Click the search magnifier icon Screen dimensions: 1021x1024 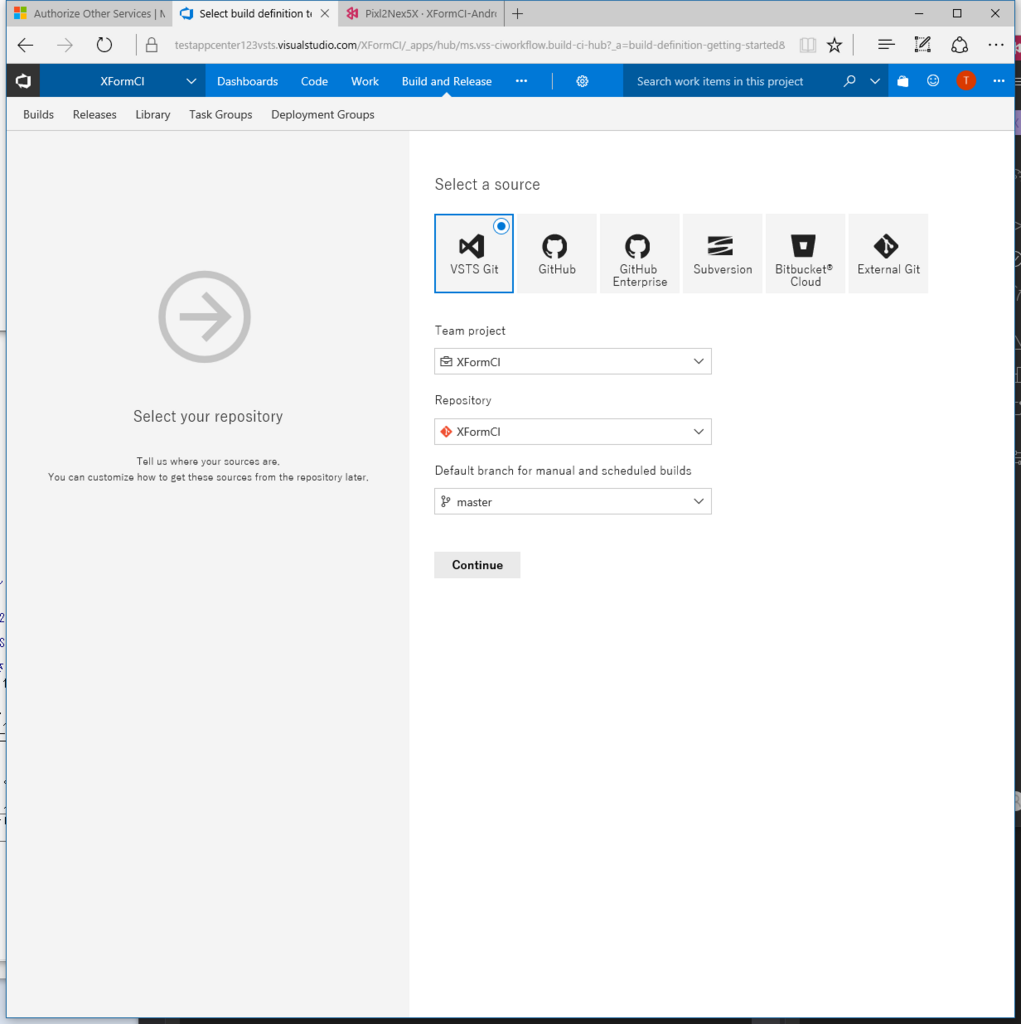coord(849,81)
